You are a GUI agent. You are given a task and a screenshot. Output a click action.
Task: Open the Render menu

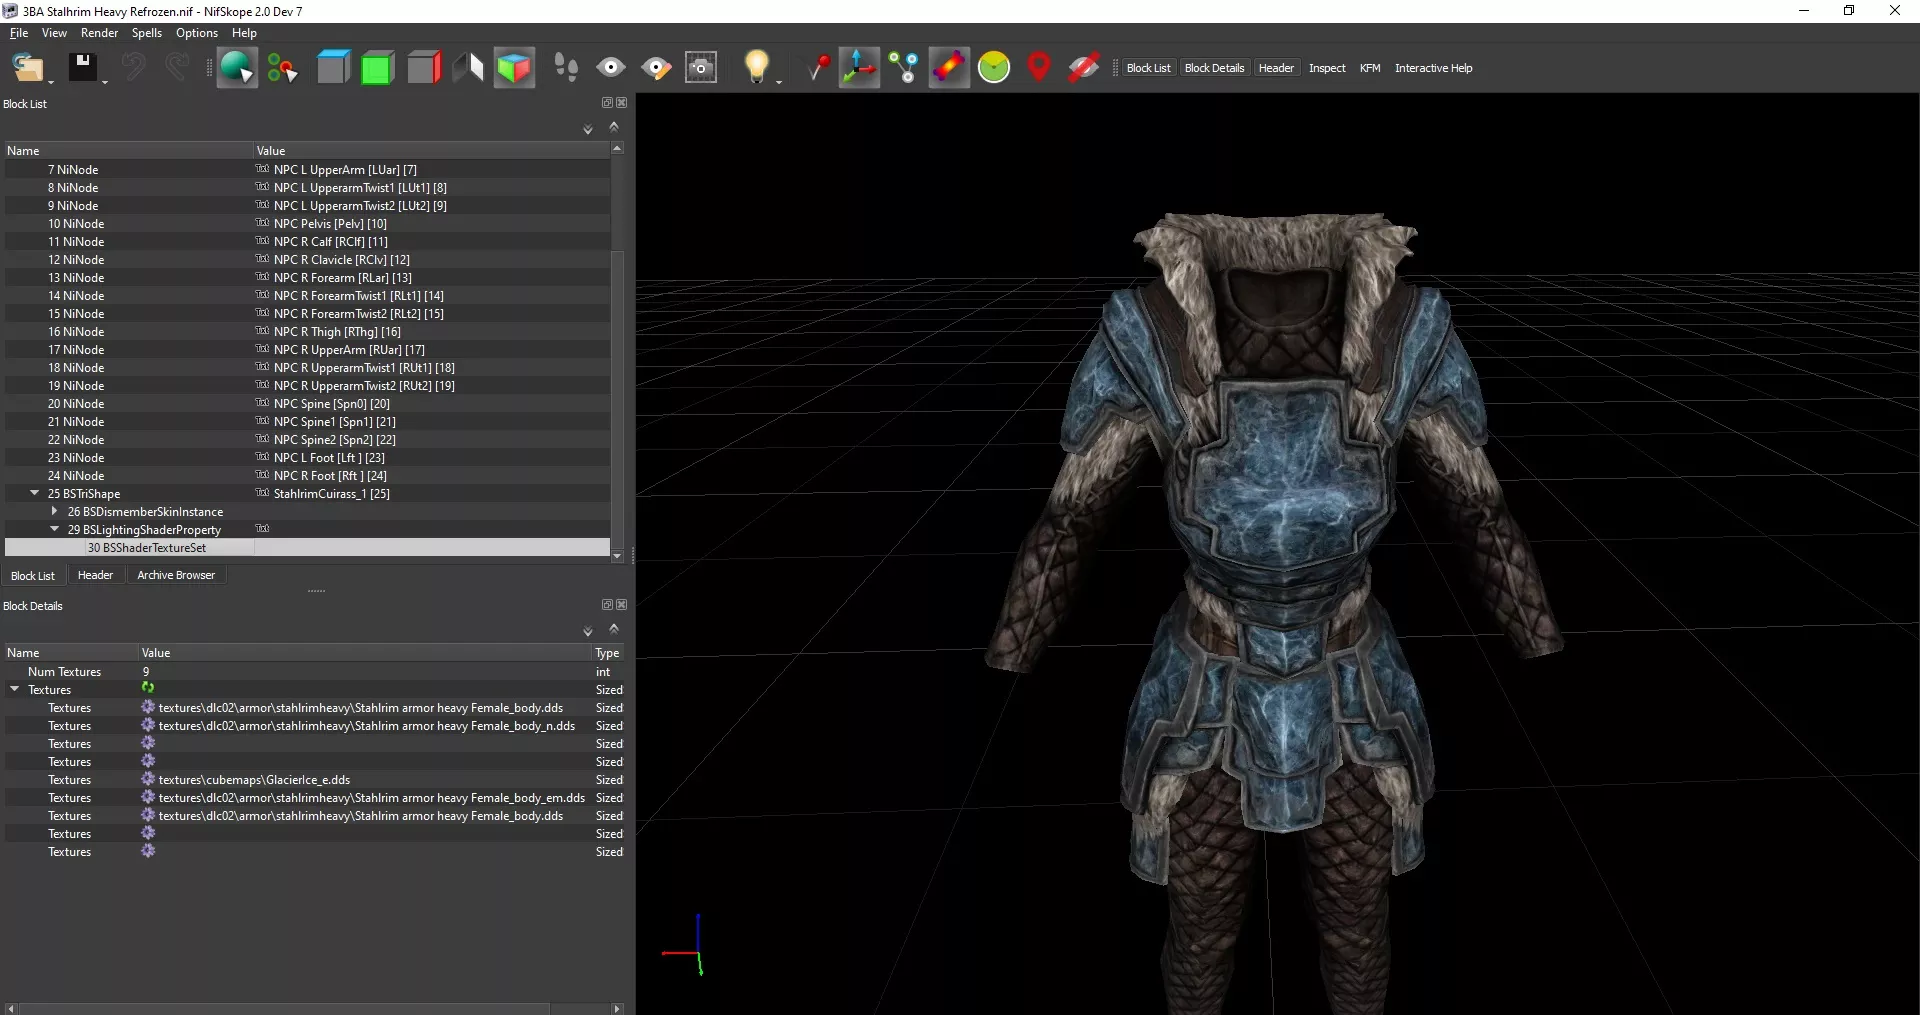[x=99, y=33]
